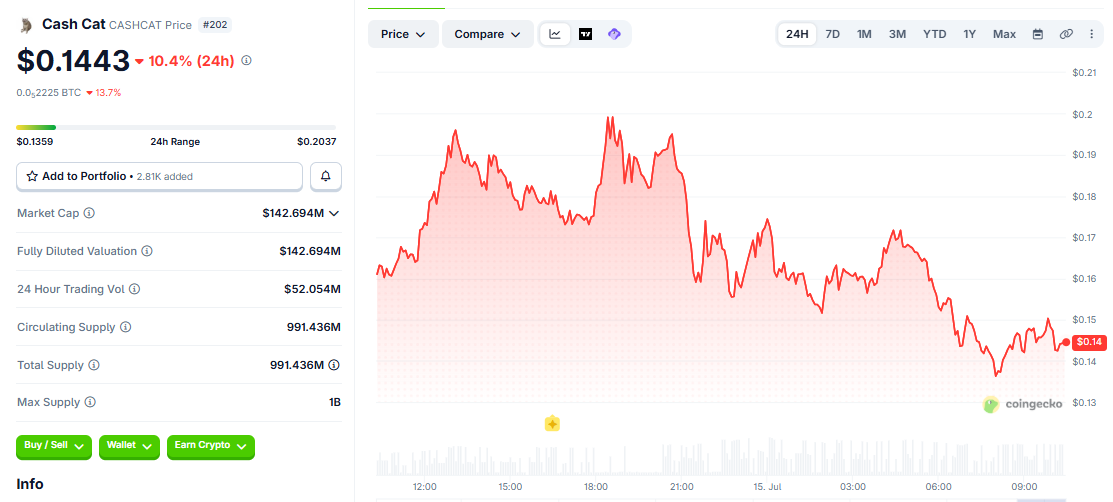Select the 3M time range tab
This screenshot has height=502, width=1113.
coord(897,34)
